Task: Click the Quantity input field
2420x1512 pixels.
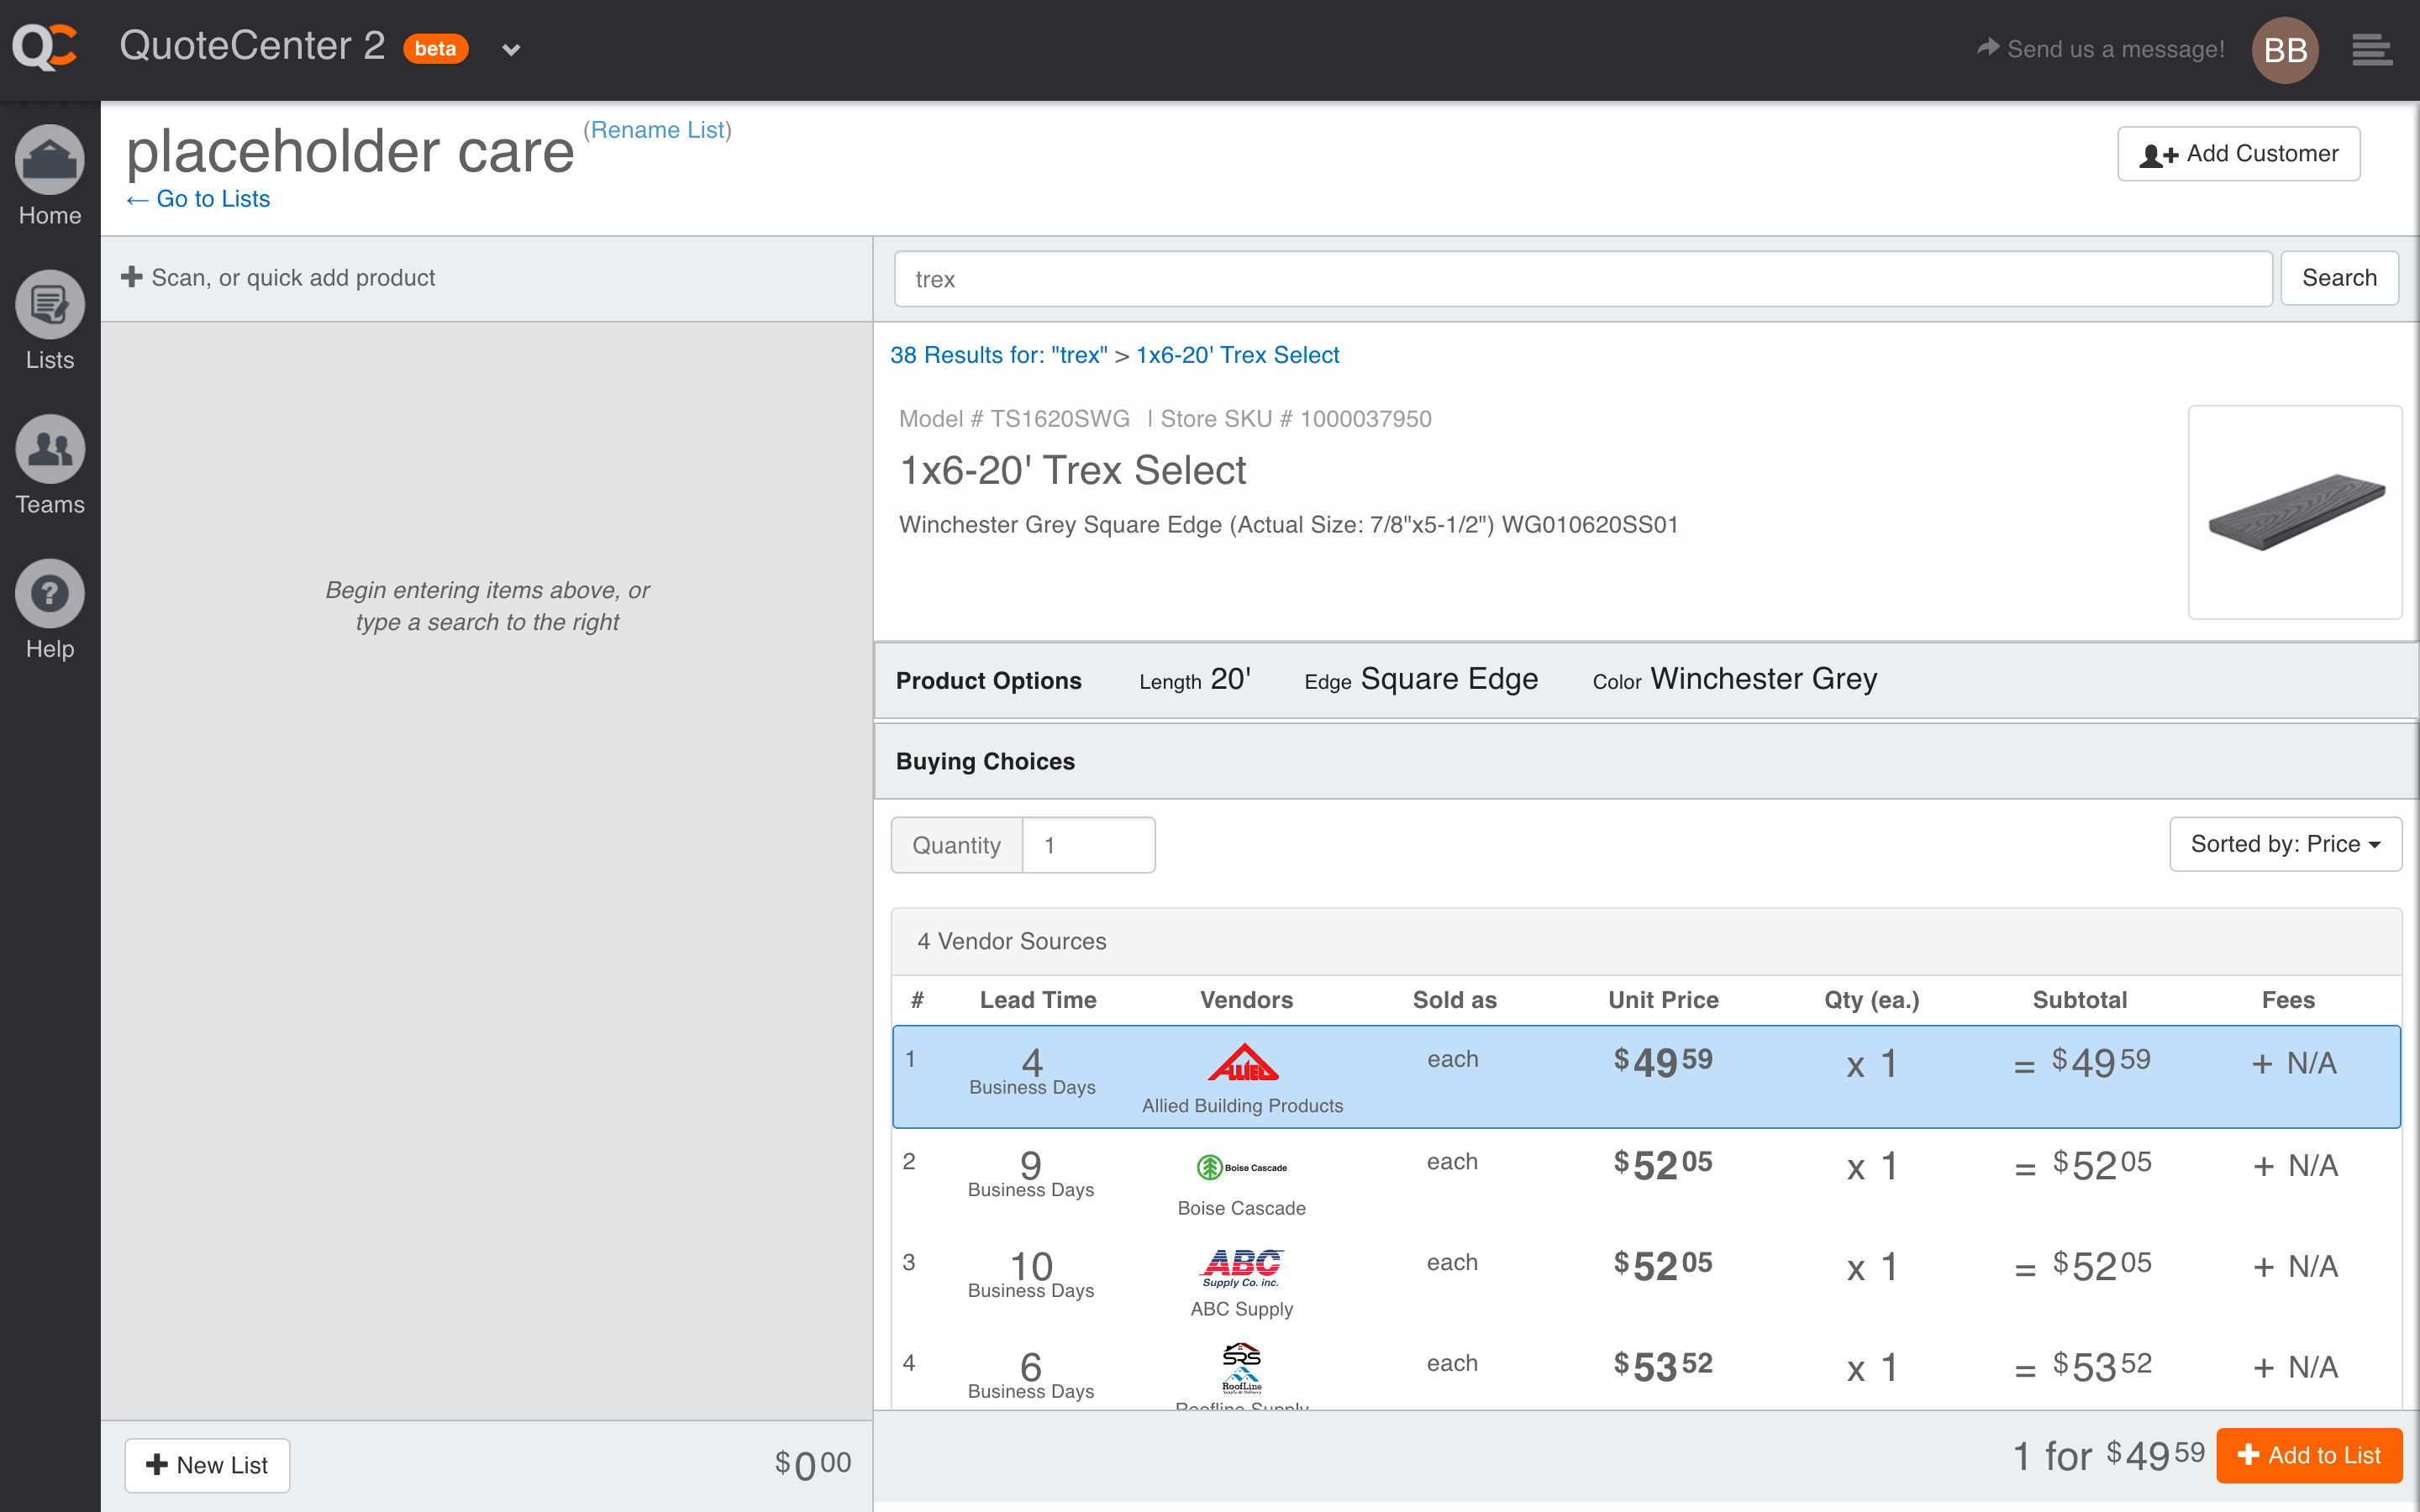Action: (1088, 845)
